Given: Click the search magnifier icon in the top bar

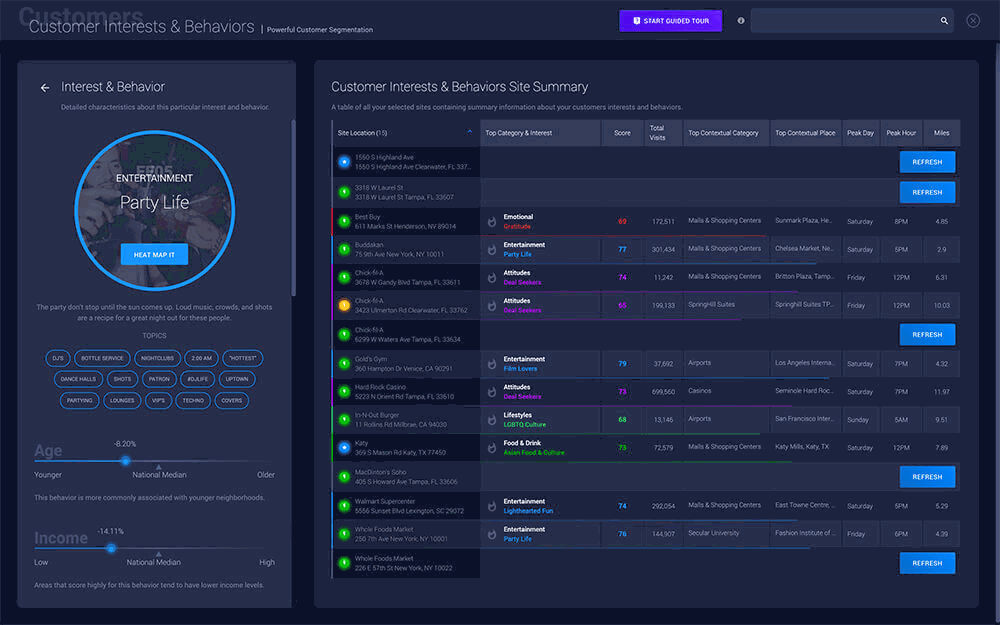Looking at the screenshot, I should (x=942, y=20).
